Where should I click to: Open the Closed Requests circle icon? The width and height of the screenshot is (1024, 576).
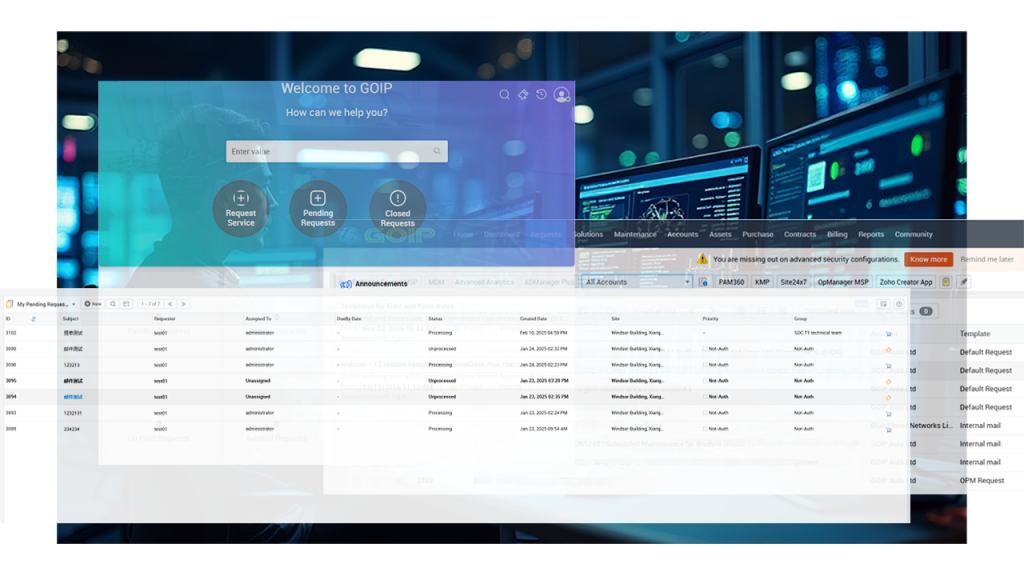click(398, 207)
